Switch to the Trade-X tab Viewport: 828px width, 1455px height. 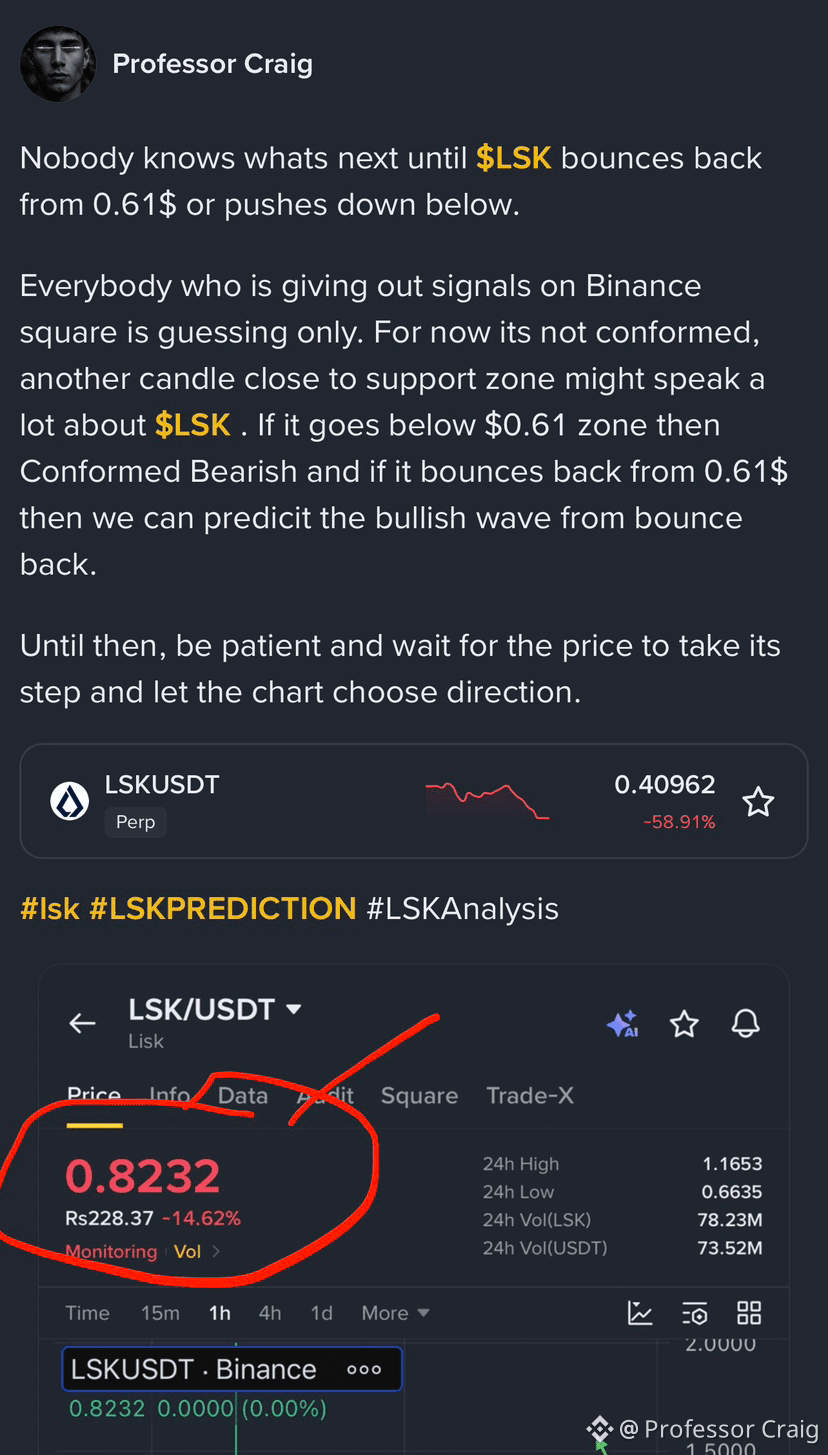[x=530, y=1095]
